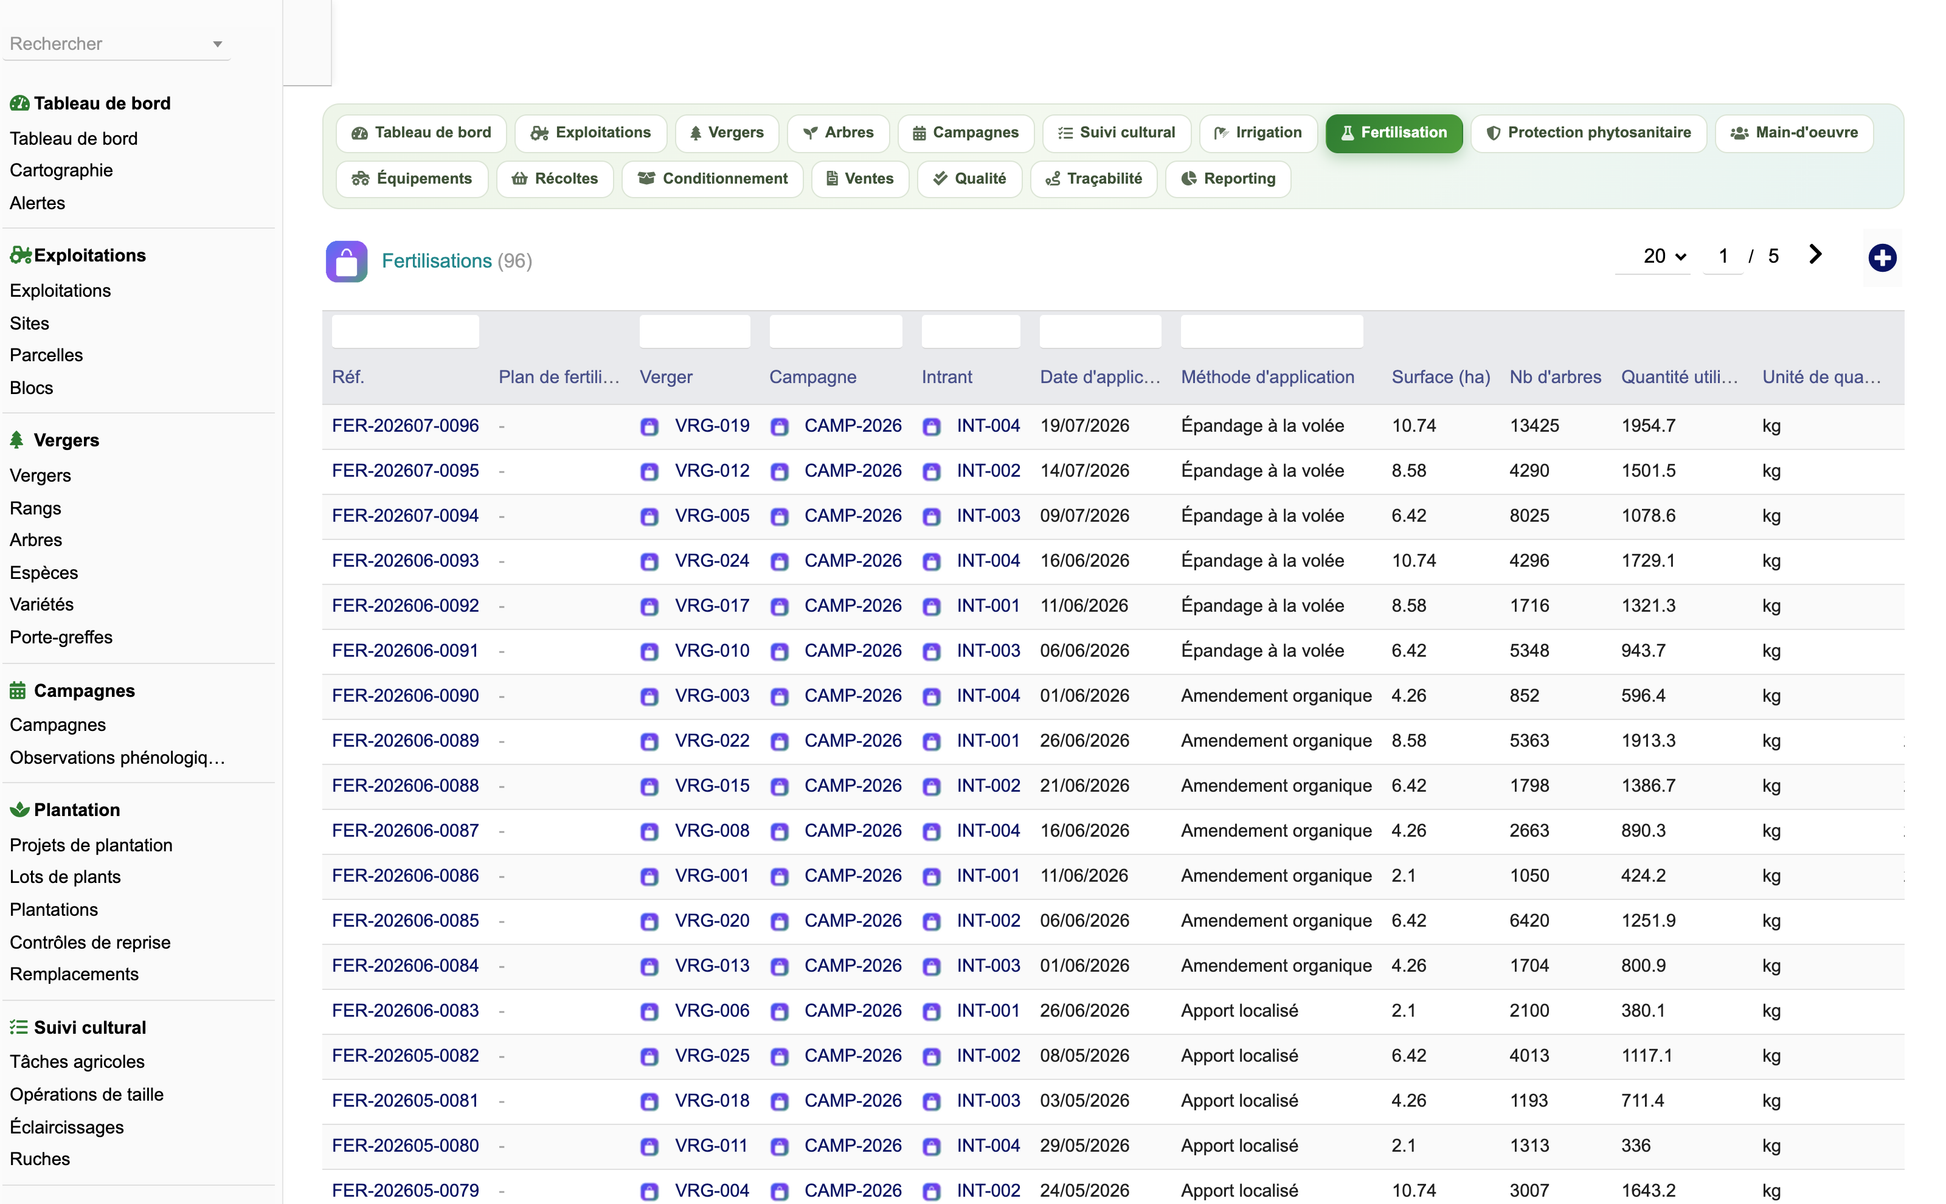
Task: Open the Conditionnement tab
Action: click(713, 179)
